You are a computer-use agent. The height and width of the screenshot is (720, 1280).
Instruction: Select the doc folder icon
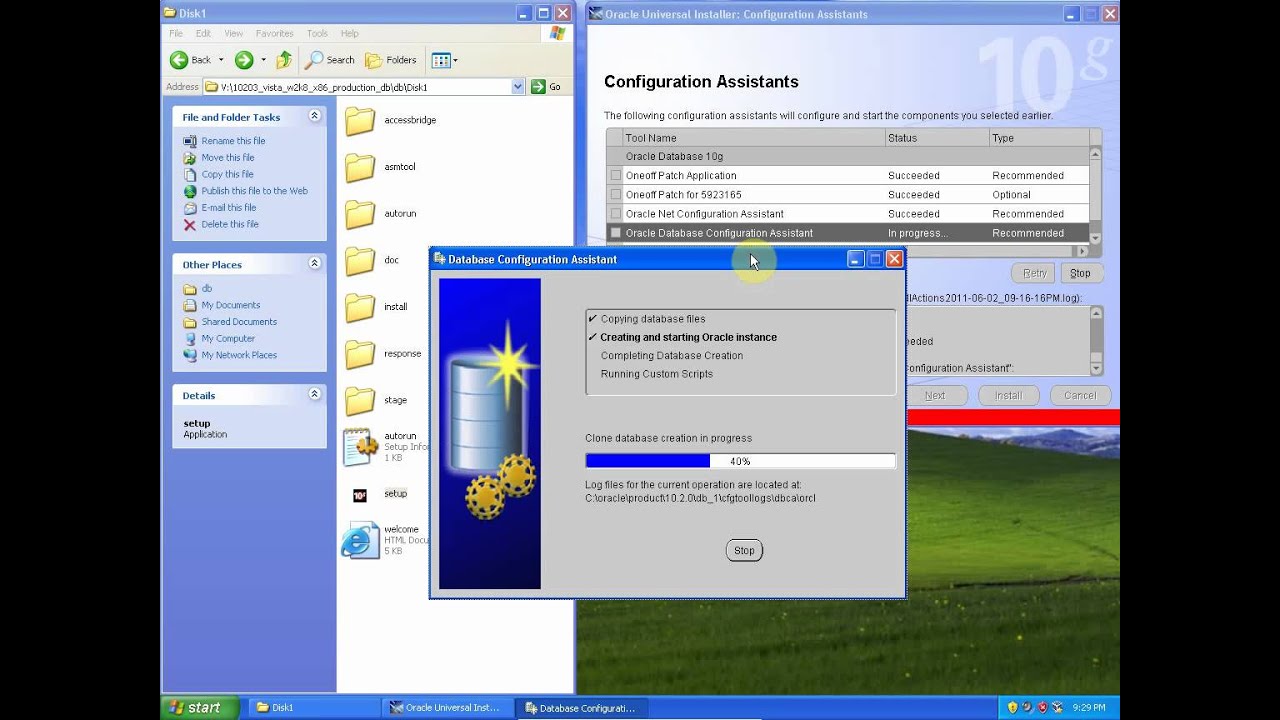(360, 261)
